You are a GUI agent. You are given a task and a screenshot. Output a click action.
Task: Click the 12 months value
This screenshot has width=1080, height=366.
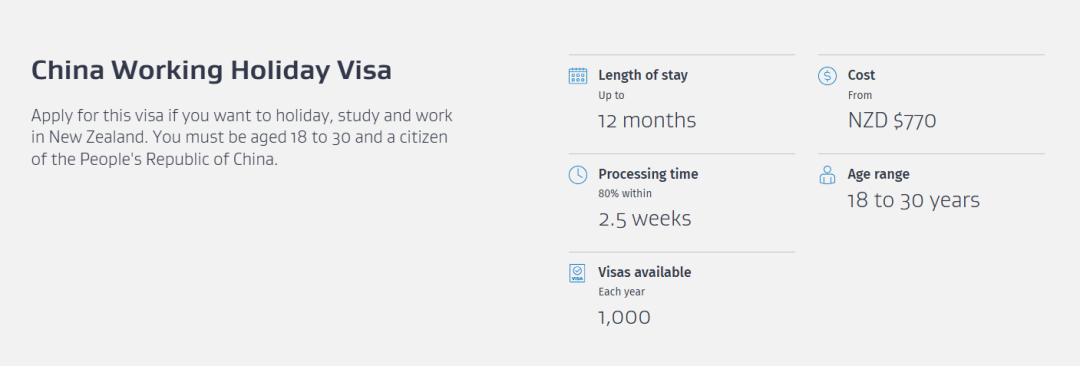[647, 121]
